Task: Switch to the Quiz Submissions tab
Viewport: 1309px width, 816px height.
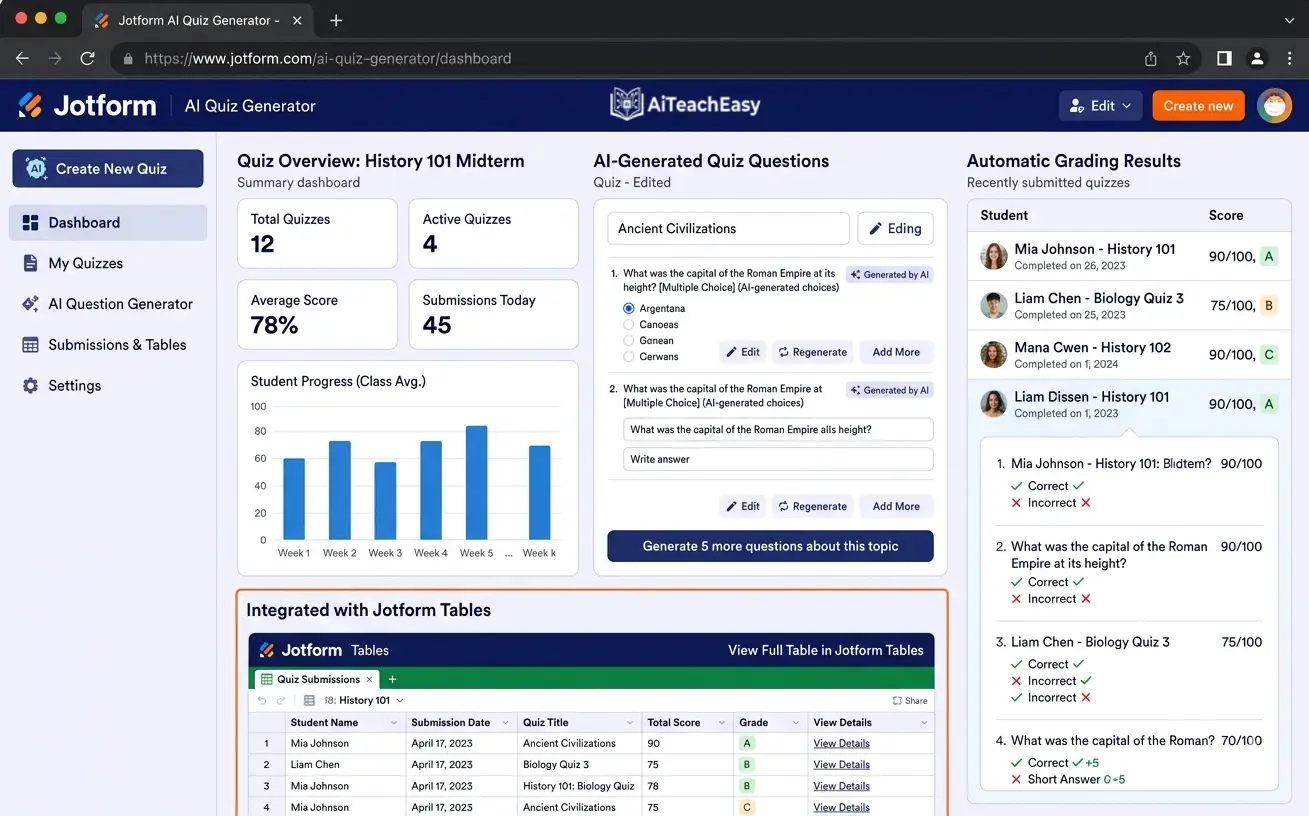Action: coord(317,679)
